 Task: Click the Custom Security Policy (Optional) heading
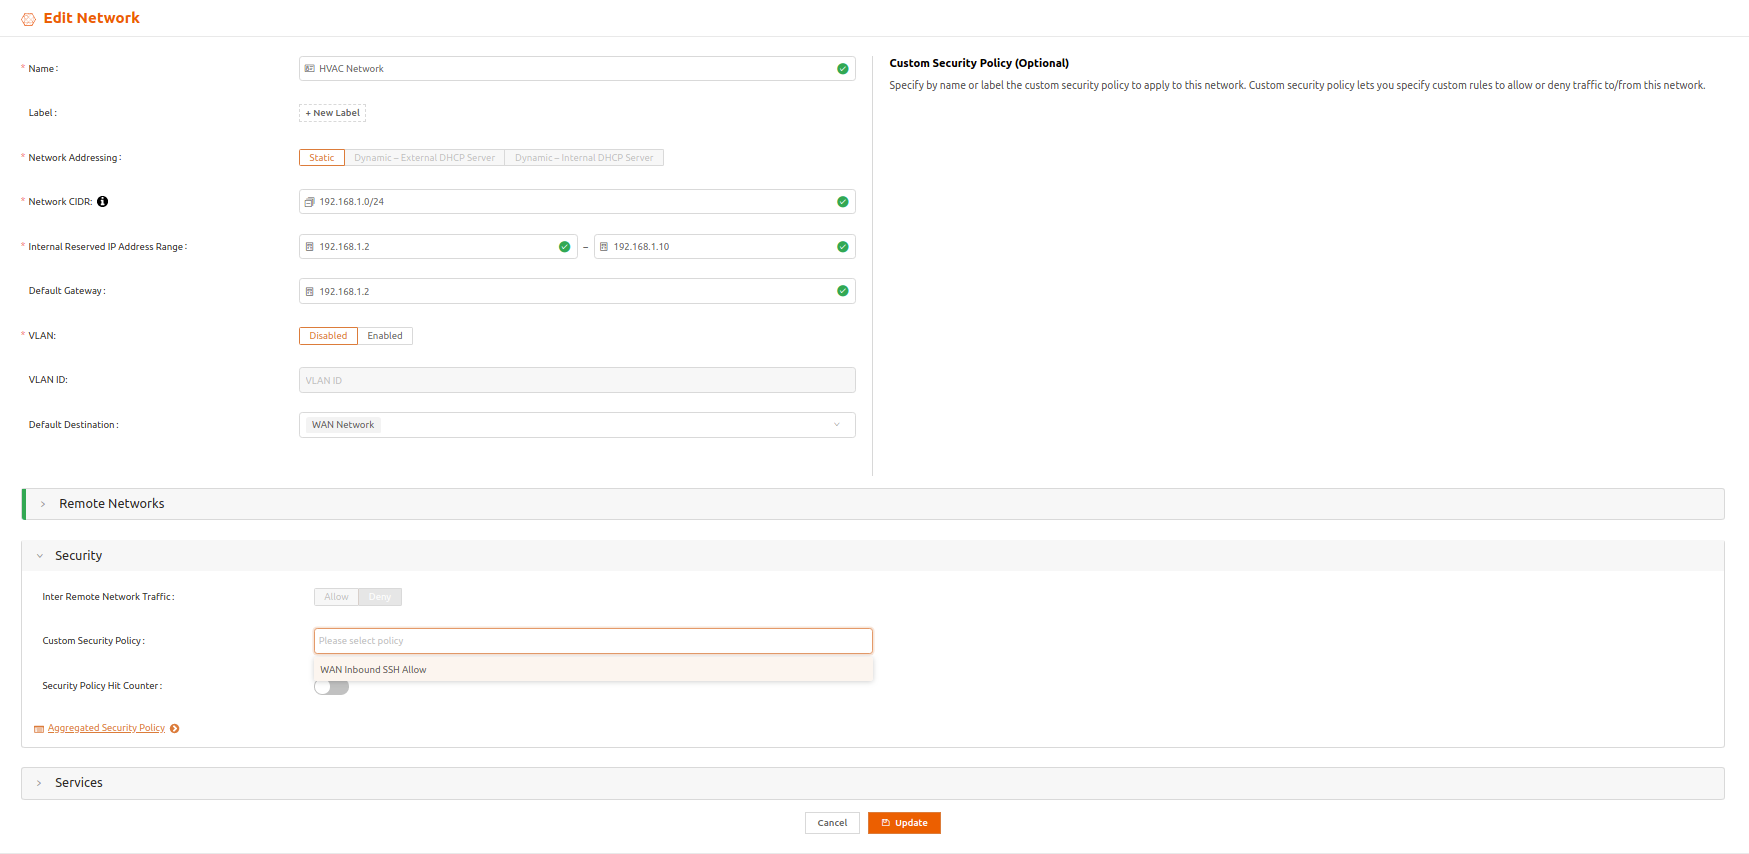[979, 63]
